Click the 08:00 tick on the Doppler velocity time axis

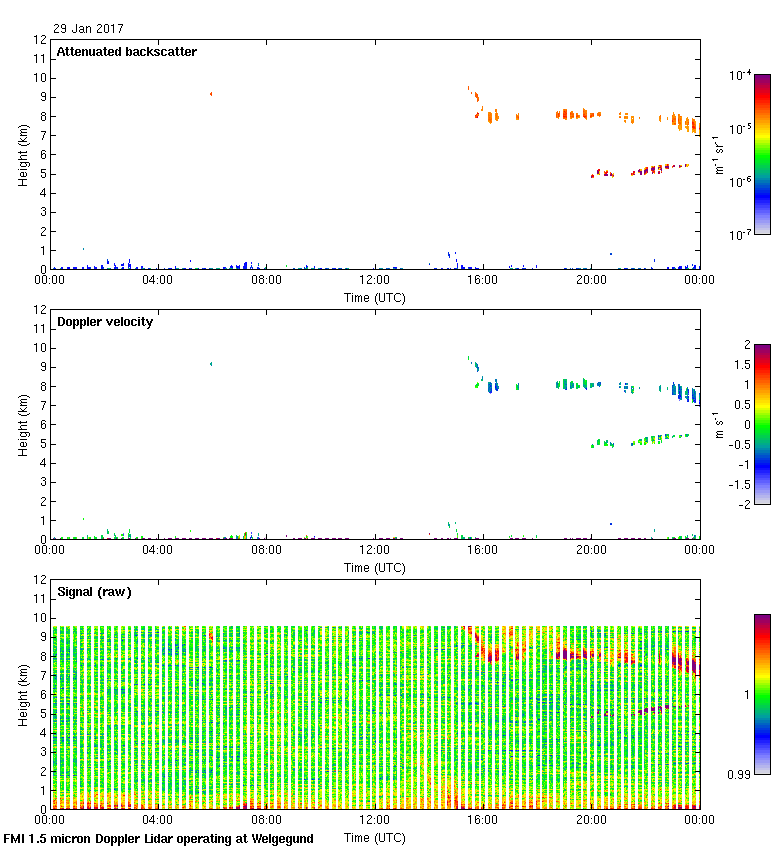pyautogui.click(x=266, y=550)
